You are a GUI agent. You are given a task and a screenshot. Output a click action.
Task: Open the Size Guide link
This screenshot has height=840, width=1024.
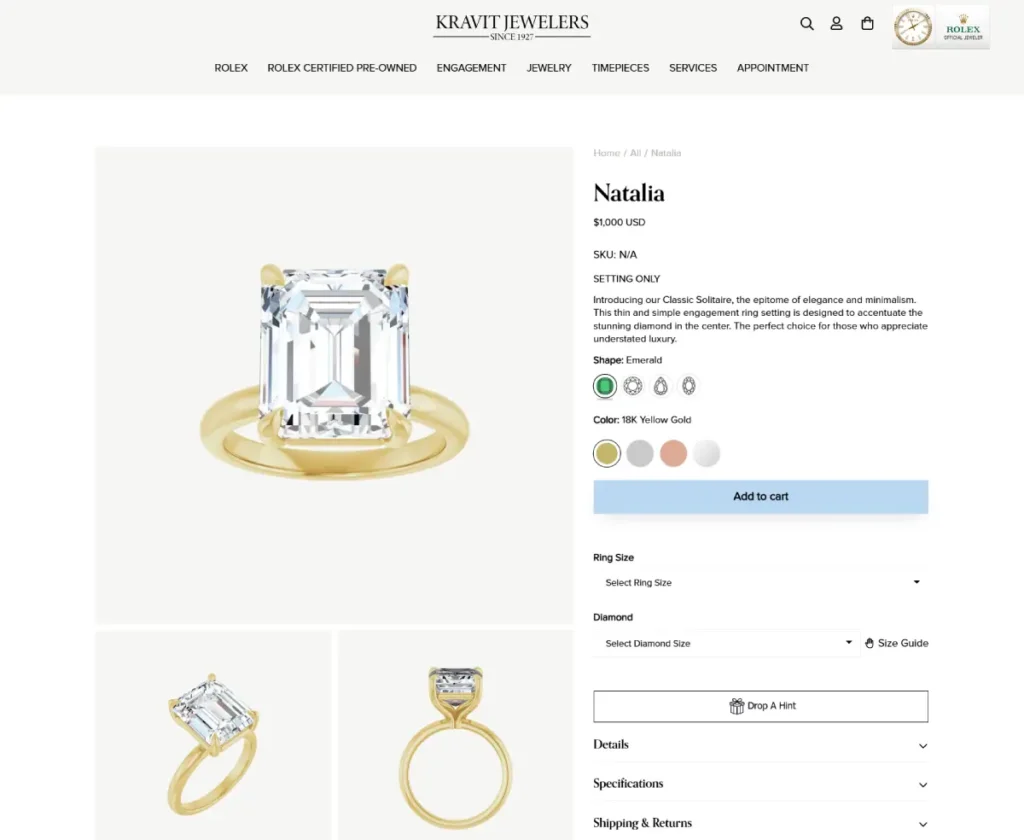(x=896, y=643)
